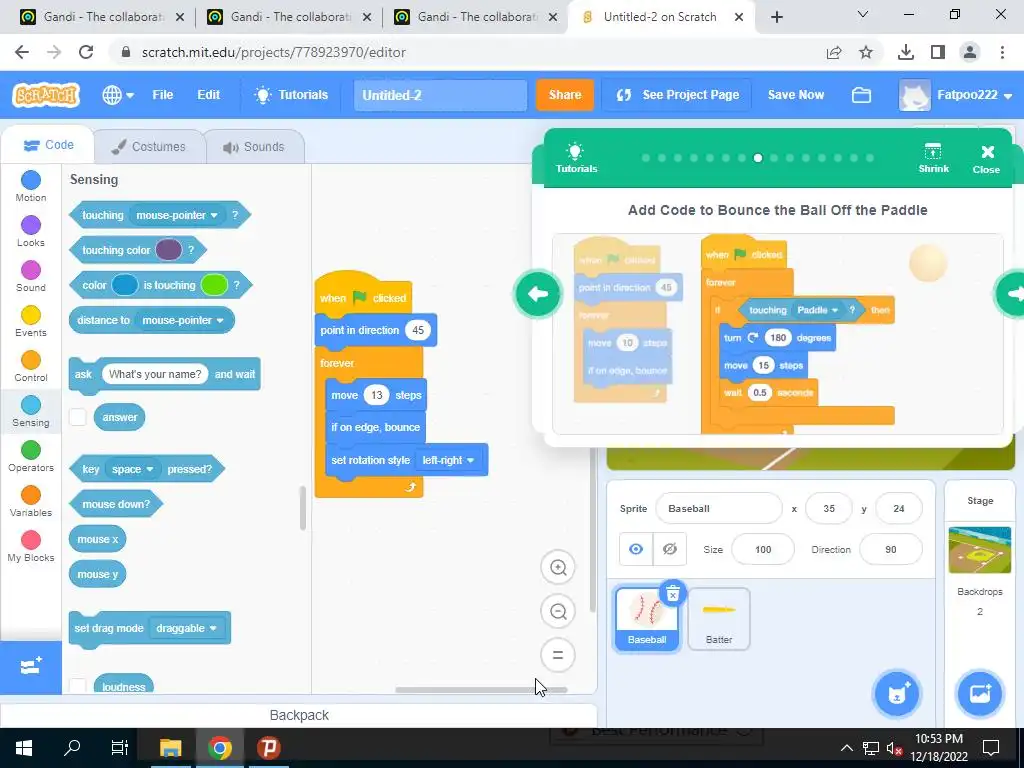The image size is (1024, 768).
Task: Shrink the tutorial card
Action: [x=933, y=157]
